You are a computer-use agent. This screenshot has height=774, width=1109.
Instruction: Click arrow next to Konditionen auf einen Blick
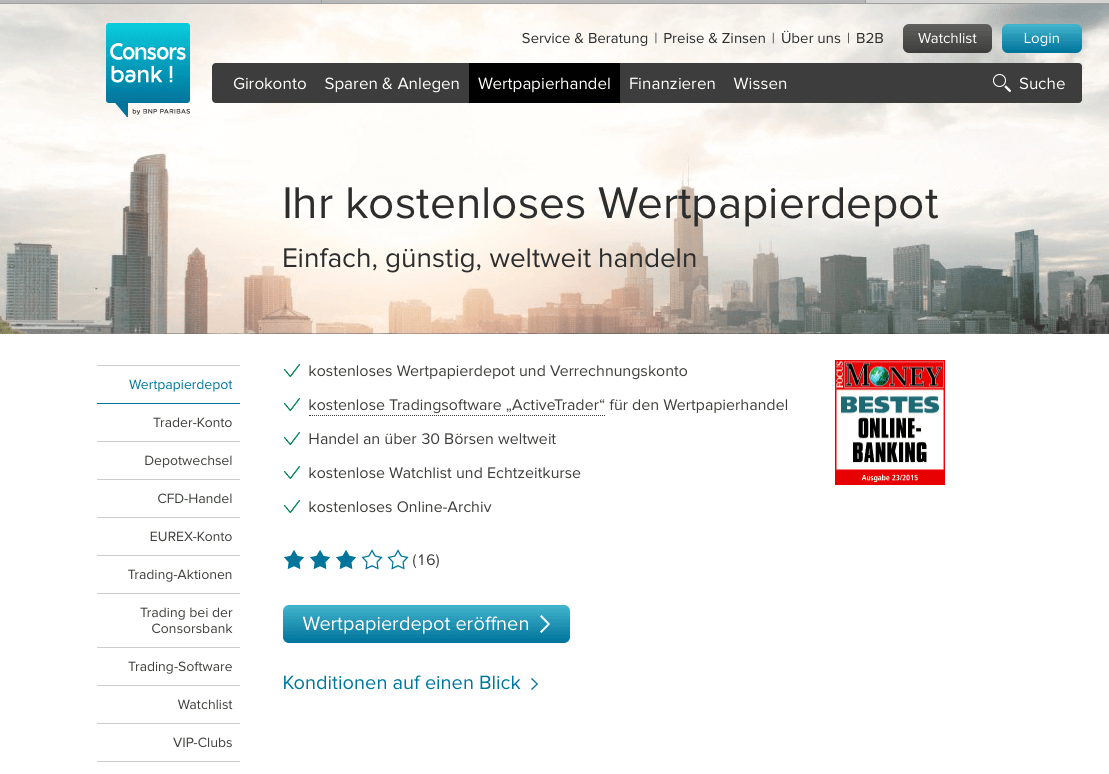535,683
